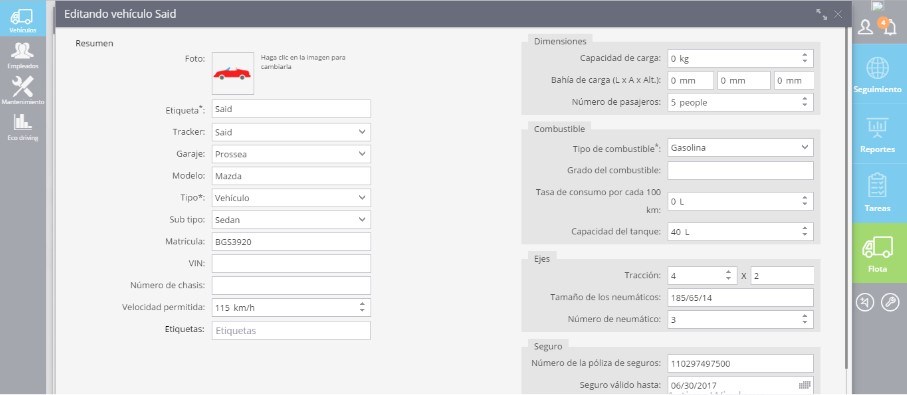Open the Sub tipo dropdown
The width and height of the screenshot is (907, 395).
coord(291,220)
